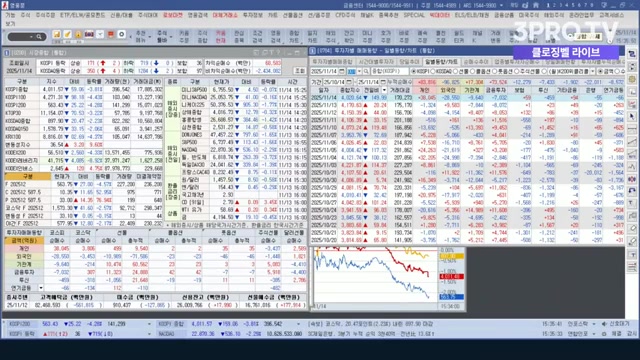640x360 pixels.
Task: Open the dropdown arrow inside the dark search box
Action: (31, 37)
